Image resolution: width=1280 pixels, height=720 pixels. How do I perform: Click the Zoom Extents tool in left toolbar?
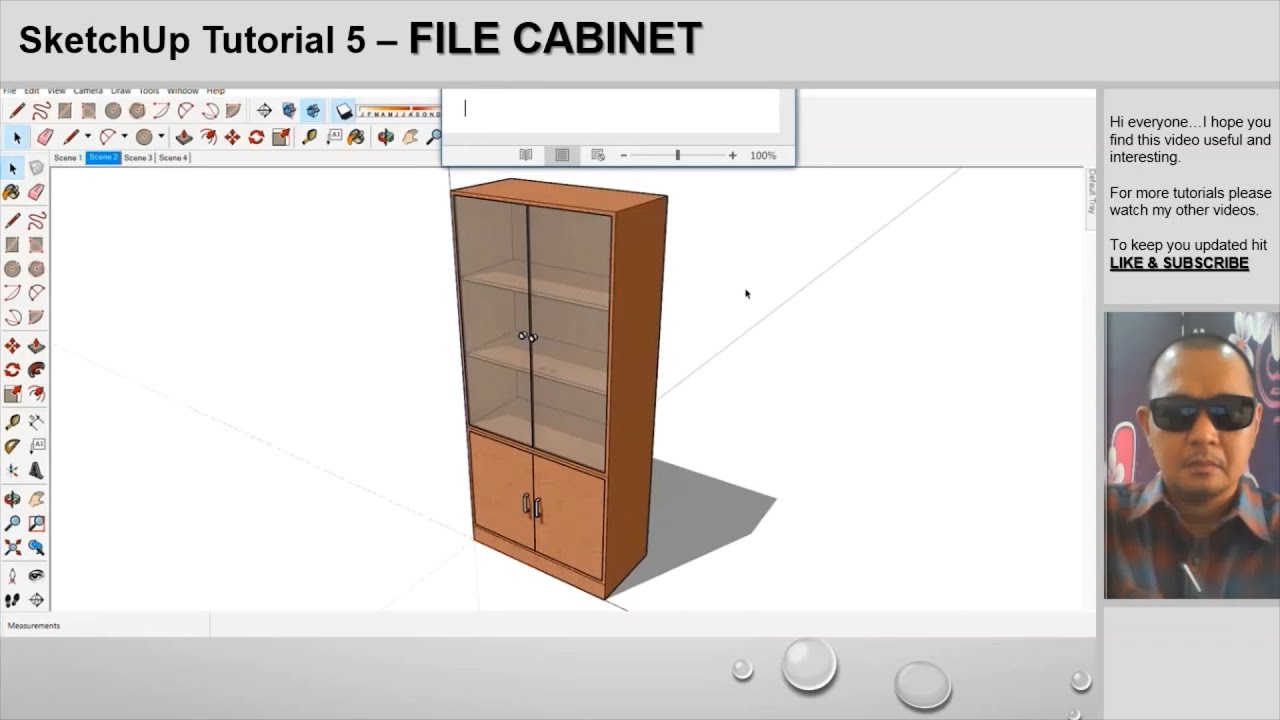12,547
